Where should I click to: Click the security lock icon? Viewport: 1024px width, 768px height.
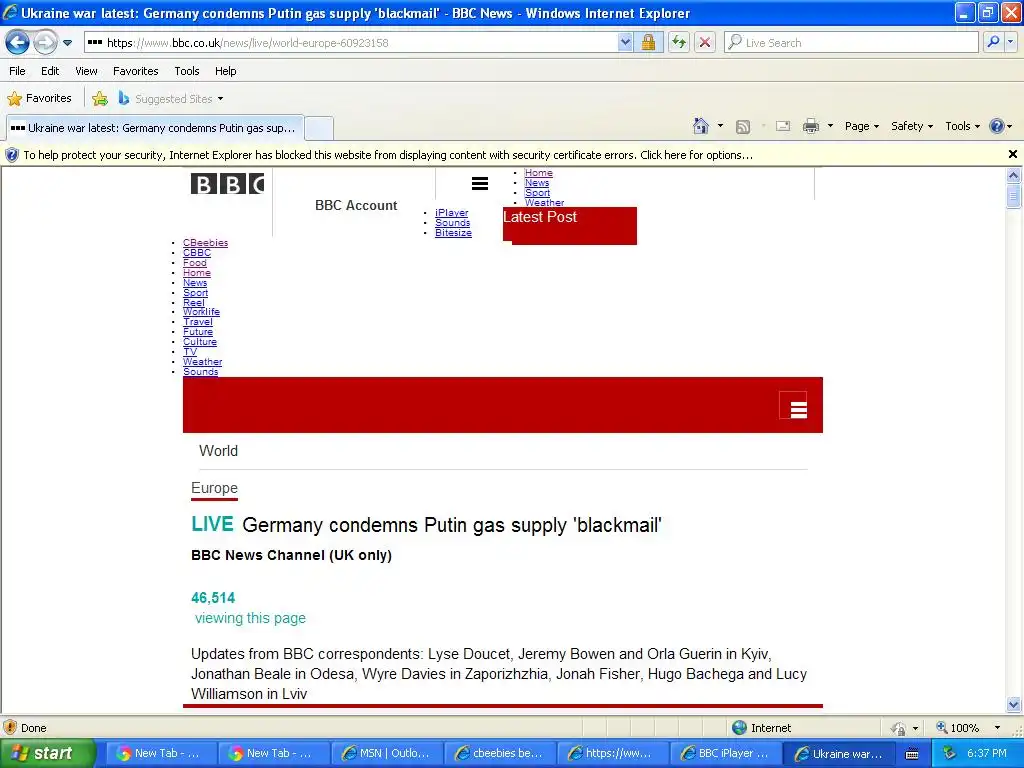click(x=648, y=43)
